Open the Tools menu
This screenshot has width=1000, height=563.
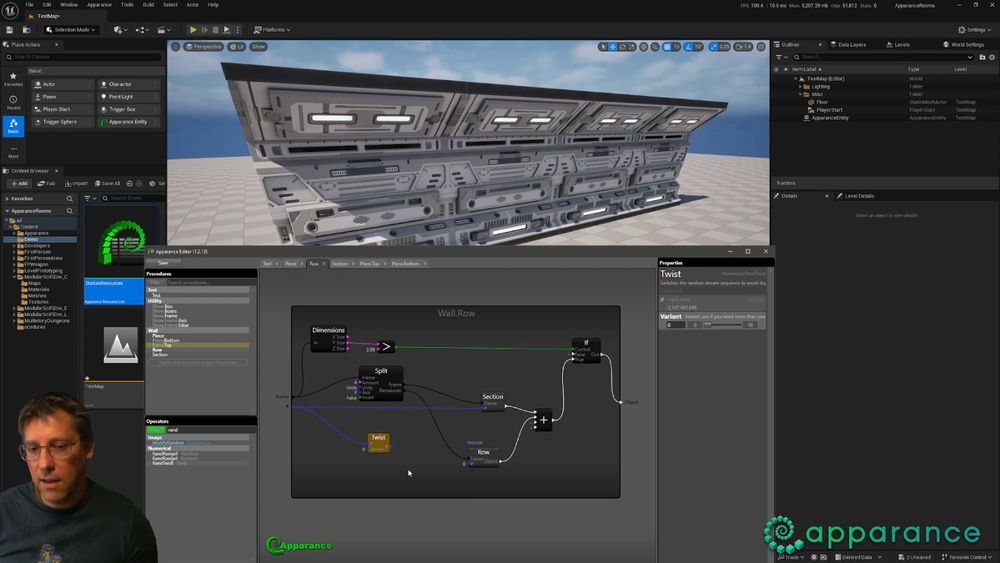tap(127, 4)
